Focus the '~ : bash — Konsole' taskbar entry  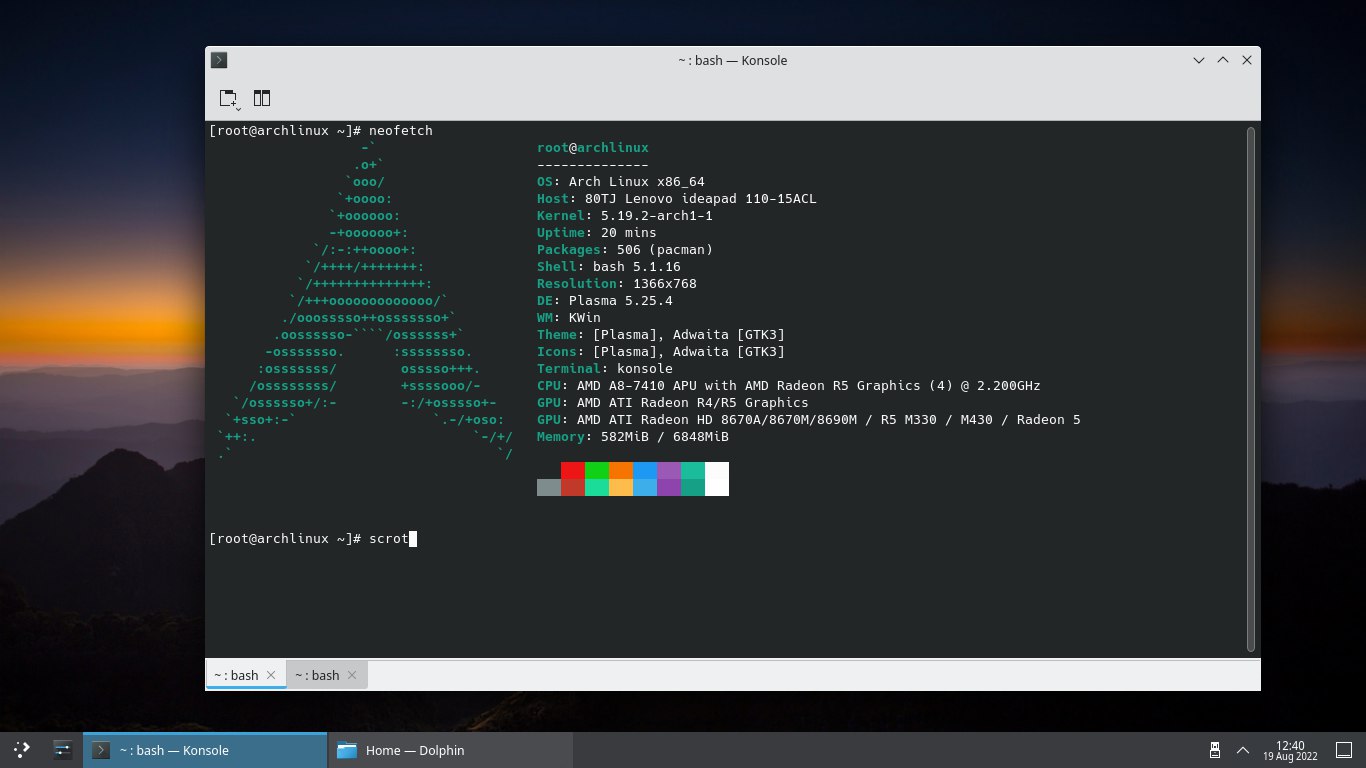click(205, 750)
